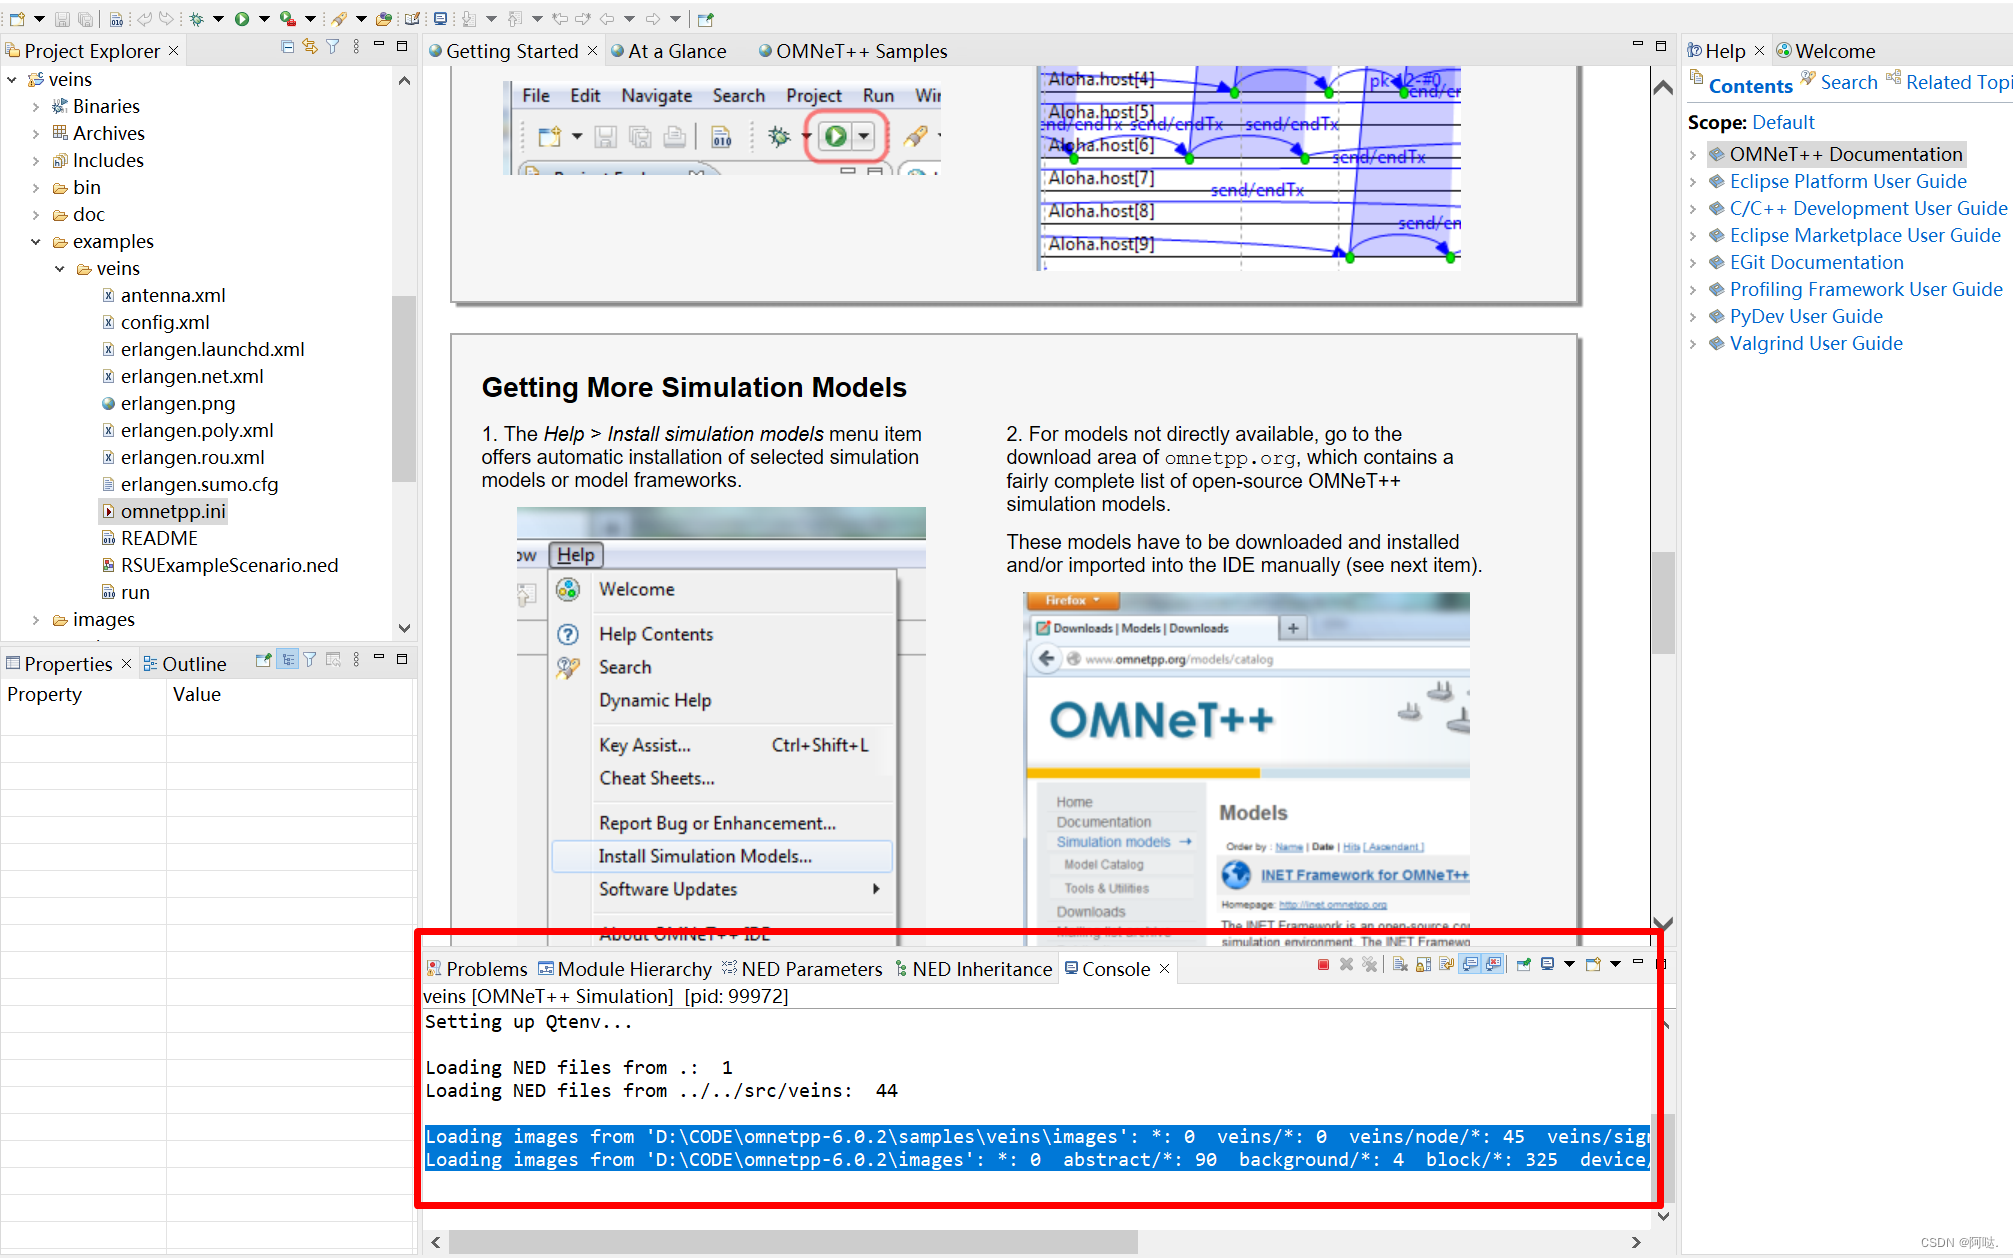Screen dimensions: 2013x1258
Task: Click Collapse All in Project Explorer
Action: click(x=288, y=47)
